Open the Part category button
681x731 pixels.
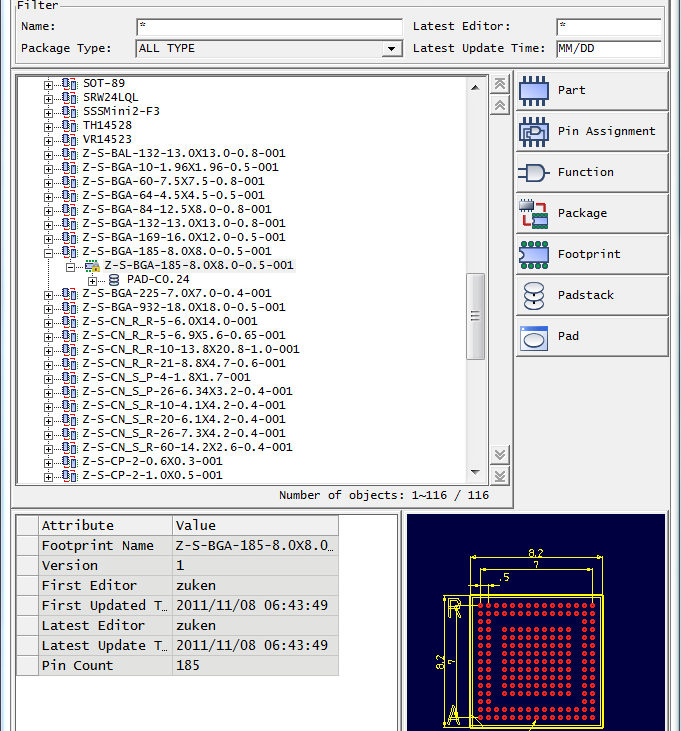pos(591,90)
